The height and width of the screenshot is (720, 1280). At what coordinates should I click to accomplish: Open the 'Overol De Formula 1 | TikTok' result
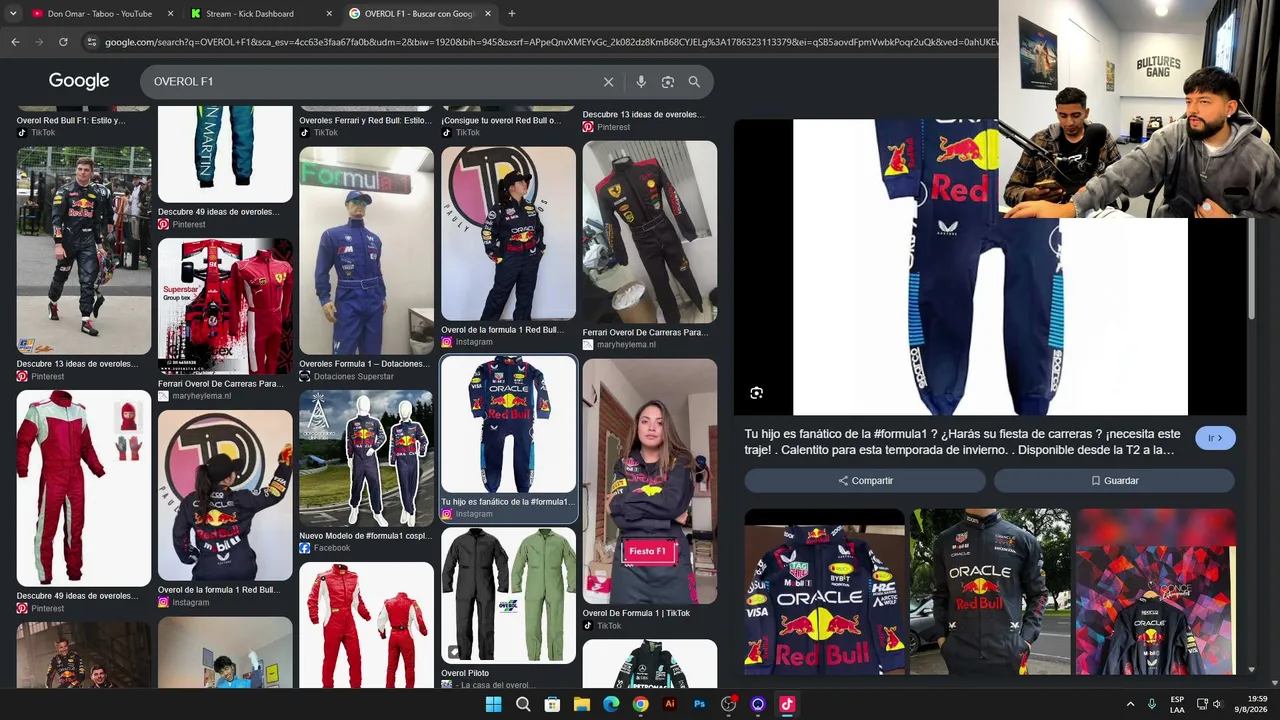coord(650,482)
